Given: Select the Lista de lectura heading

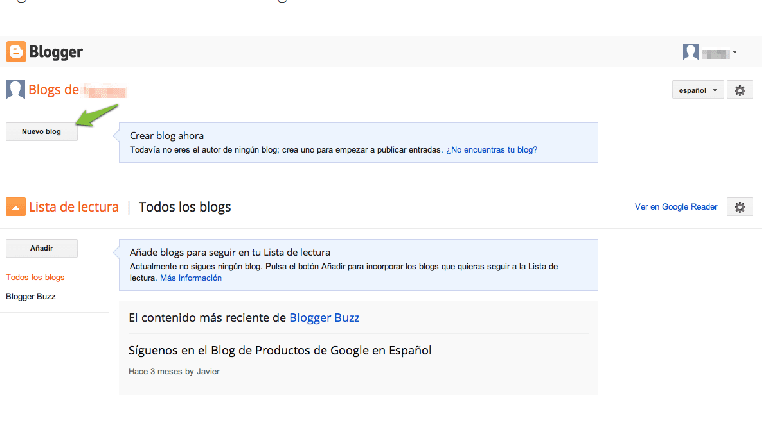Looking at the screenshot, I should (x=74, y=207).
